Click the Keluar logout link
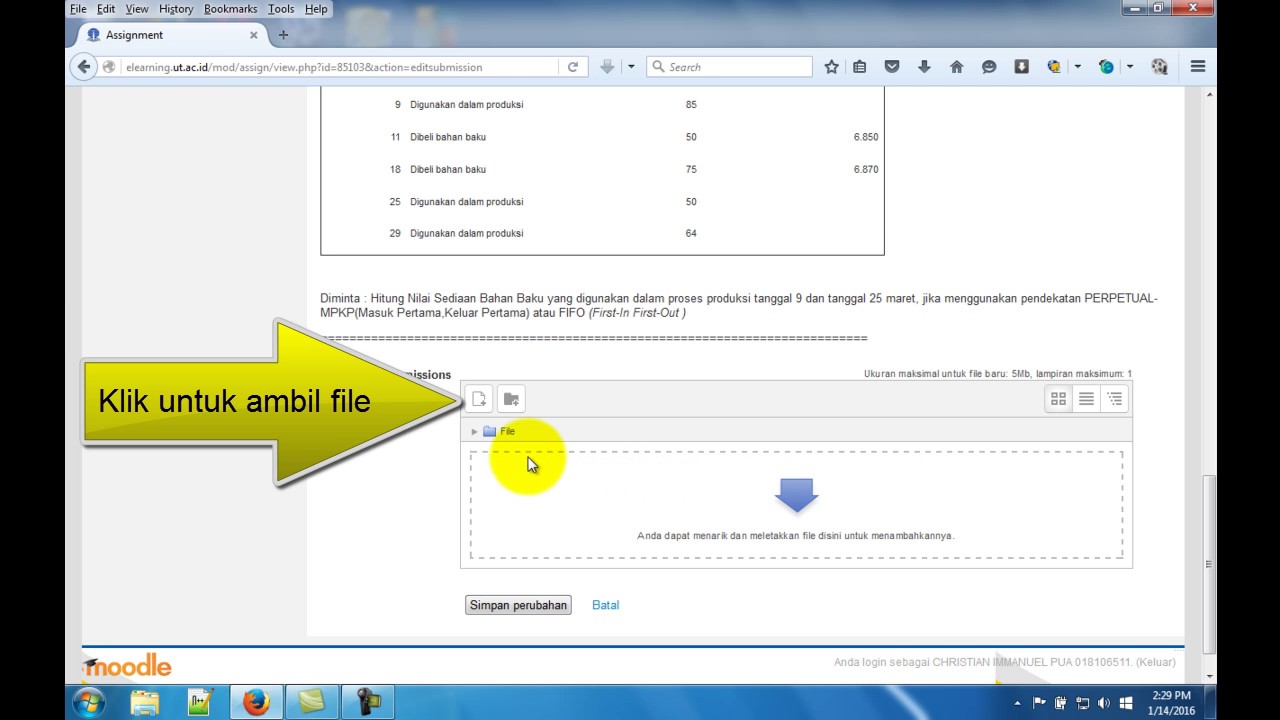This screenshot has height=720, width=1280. point(1156,662)
